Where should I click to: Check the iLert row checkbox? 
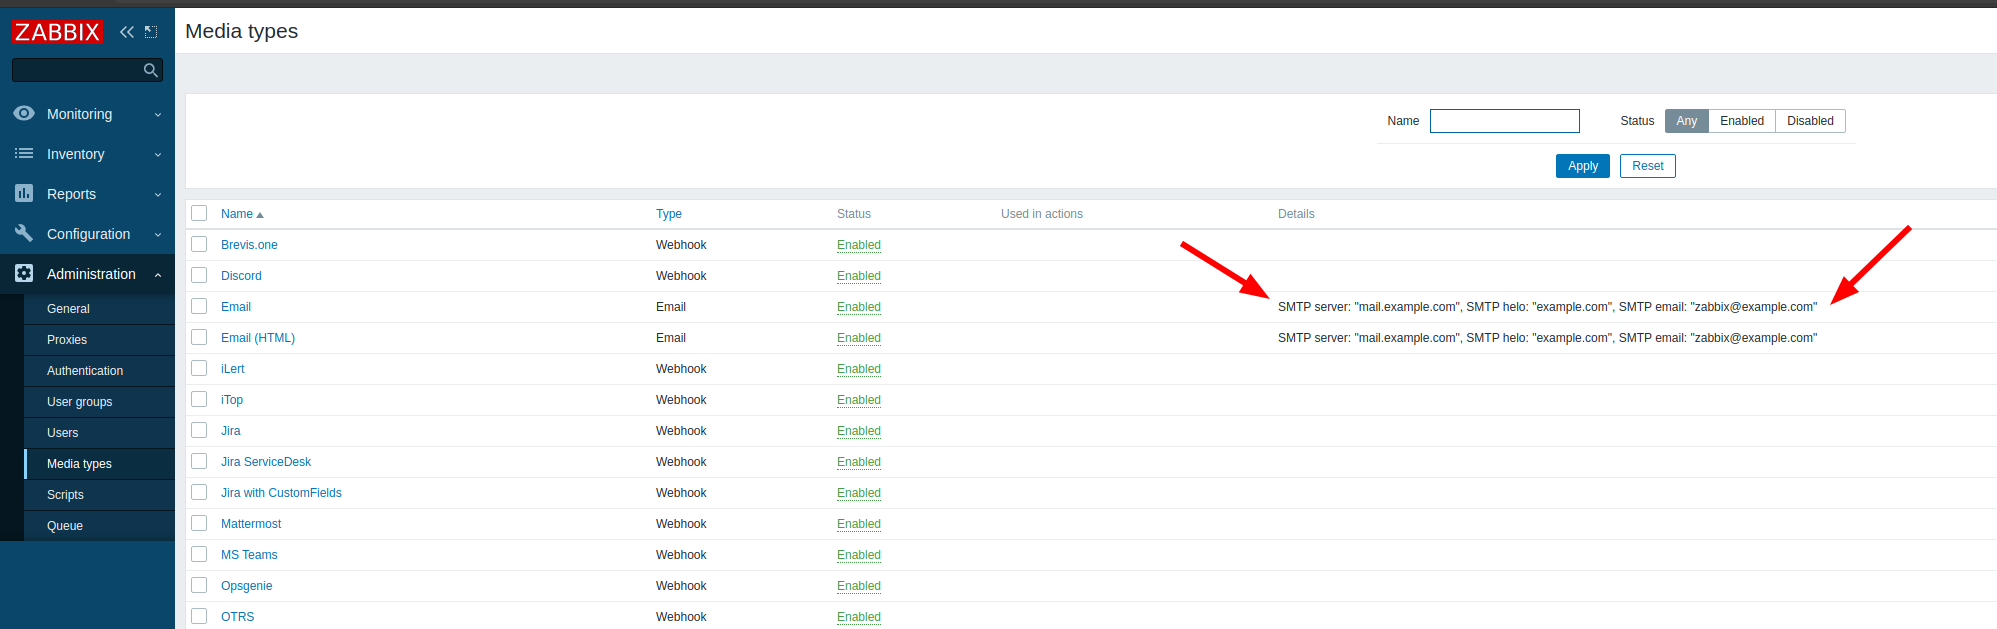[199, 368]
